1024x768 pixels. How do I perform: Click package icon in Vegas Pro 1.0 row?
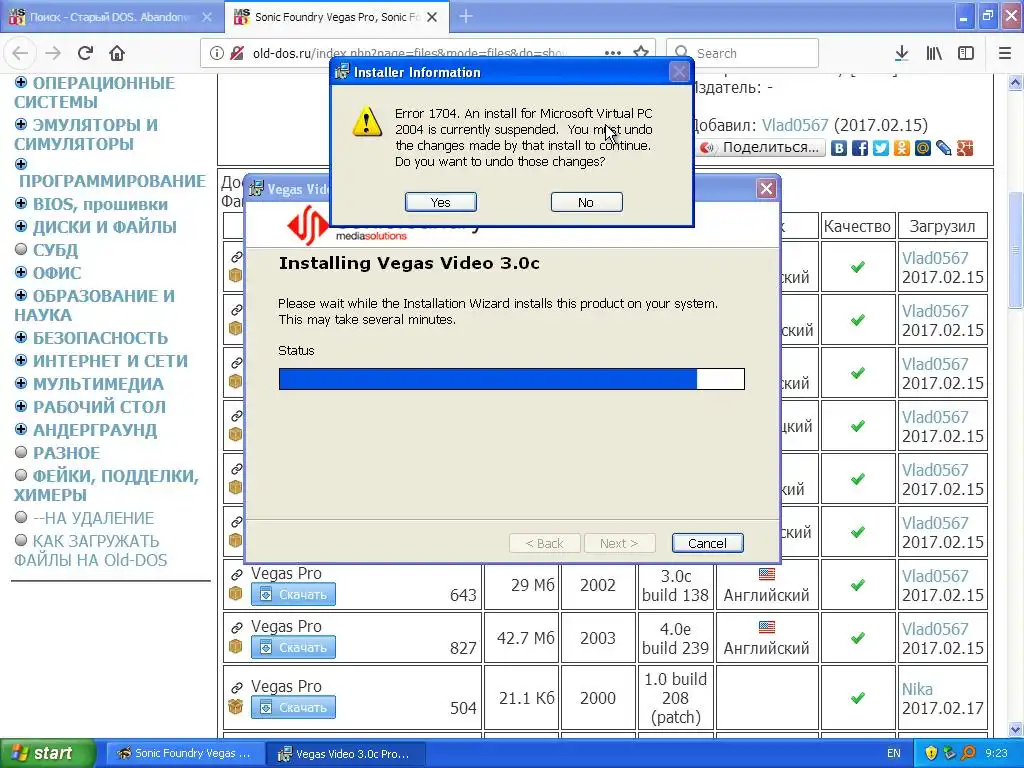coord(236,707)
